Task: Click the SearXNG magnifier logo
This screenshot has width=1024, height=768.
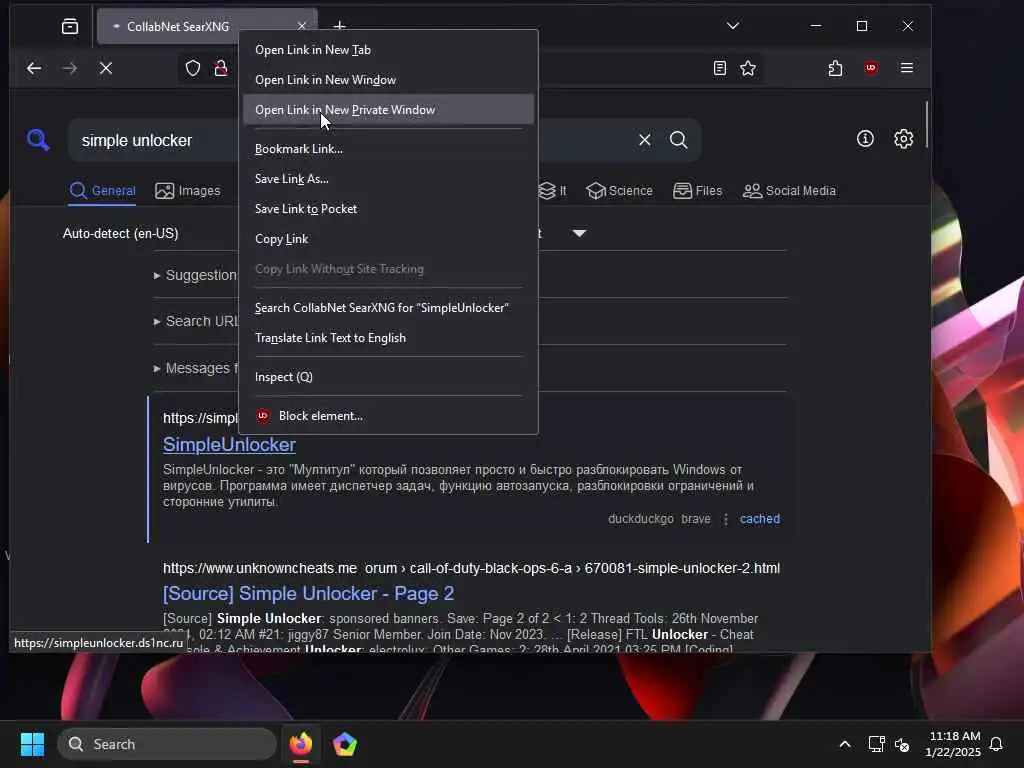Action: tap(38, 140)
